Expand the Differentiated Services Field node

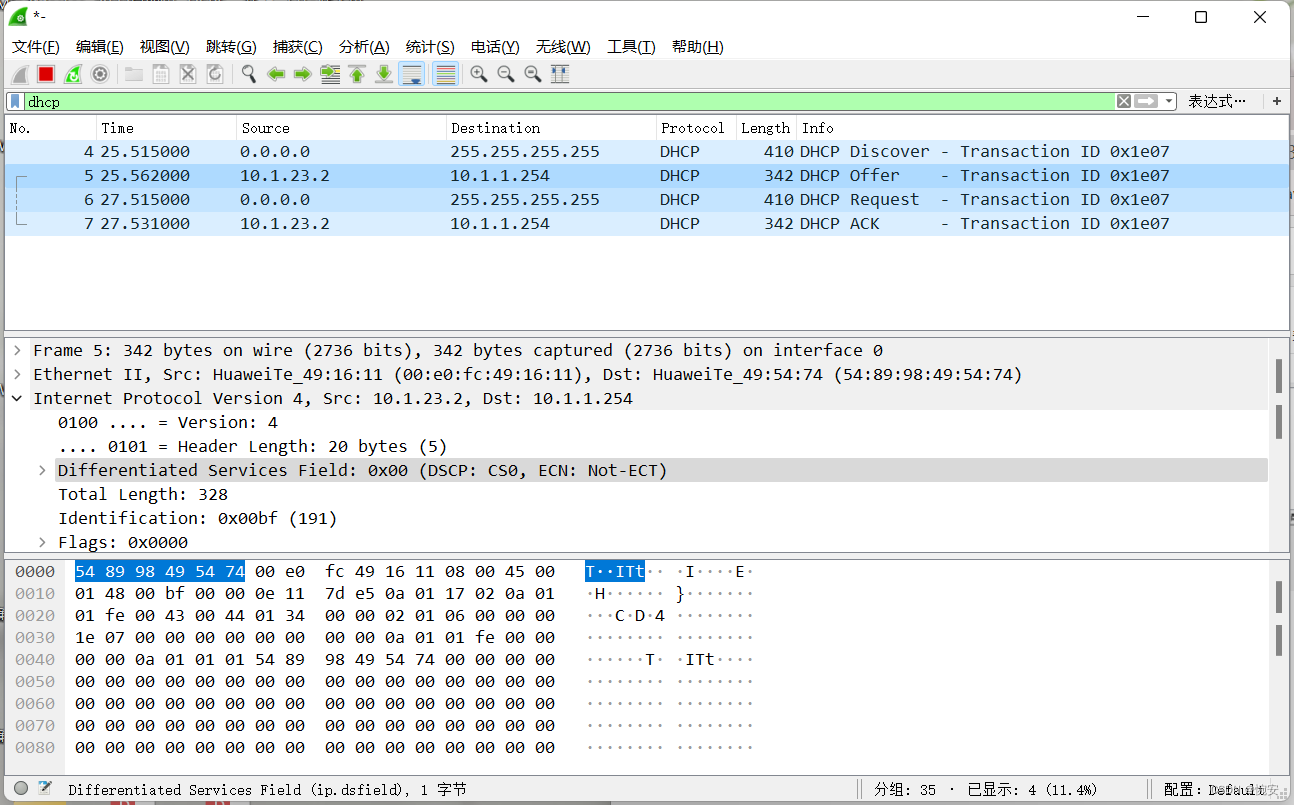tap(42, 471)
